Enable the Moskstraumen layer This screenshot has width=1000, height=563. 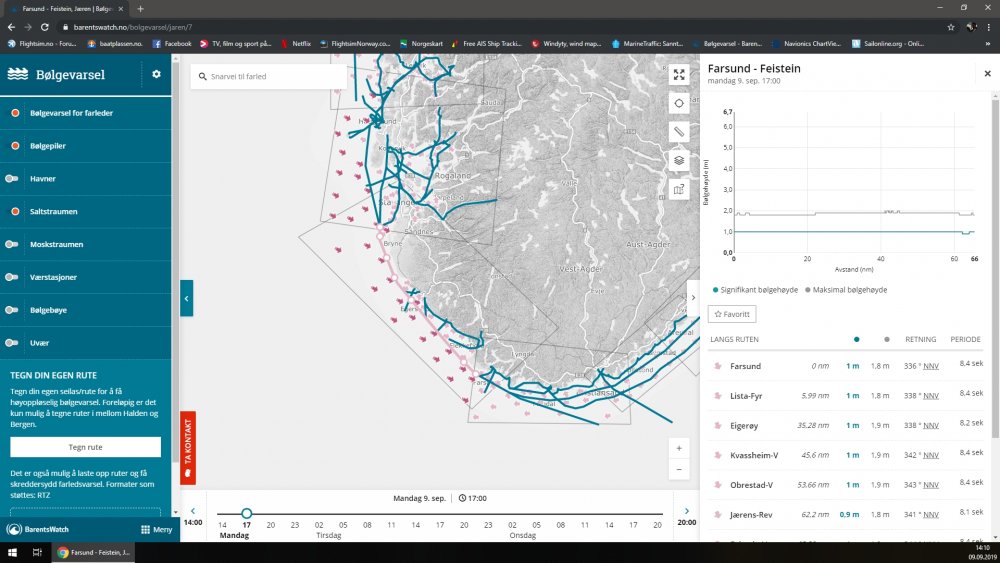coord(12,244)
